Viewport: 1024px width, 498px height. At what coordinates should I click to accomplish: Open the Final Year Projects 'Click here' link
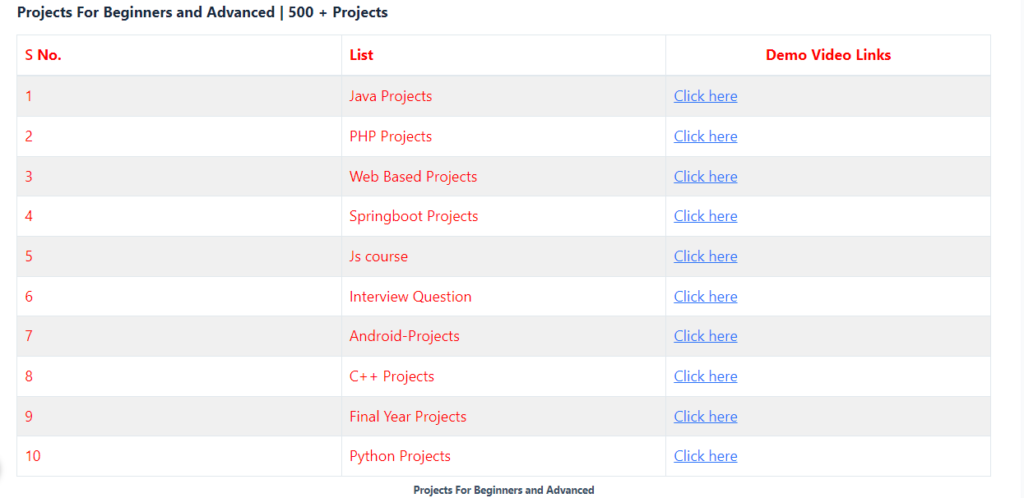(705, 416)
